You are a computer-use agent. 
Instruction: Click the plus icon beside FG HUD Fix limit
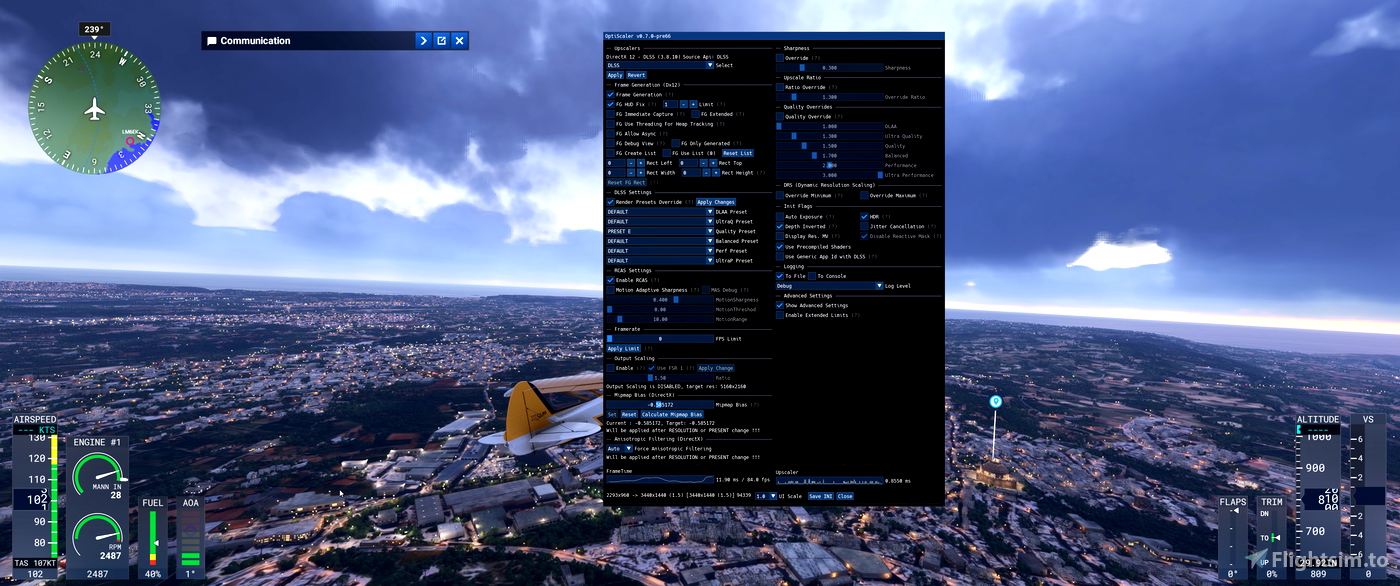(693, 104)
